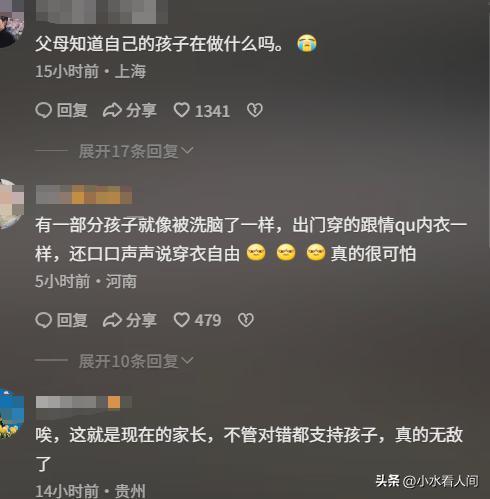The width and height of the screenshot is (490, 499).
Task: Share the Henan user's comment
Action: coord(129,320)
